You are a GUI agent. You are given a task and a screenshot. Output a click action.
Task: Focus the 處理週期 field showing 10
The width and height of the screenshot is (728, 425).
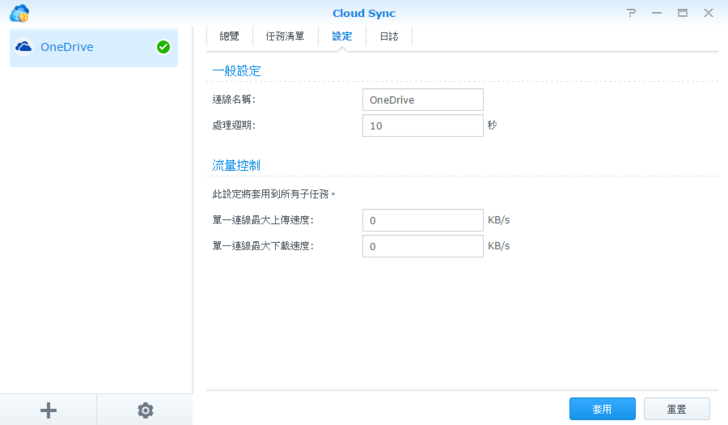(422, 126)
